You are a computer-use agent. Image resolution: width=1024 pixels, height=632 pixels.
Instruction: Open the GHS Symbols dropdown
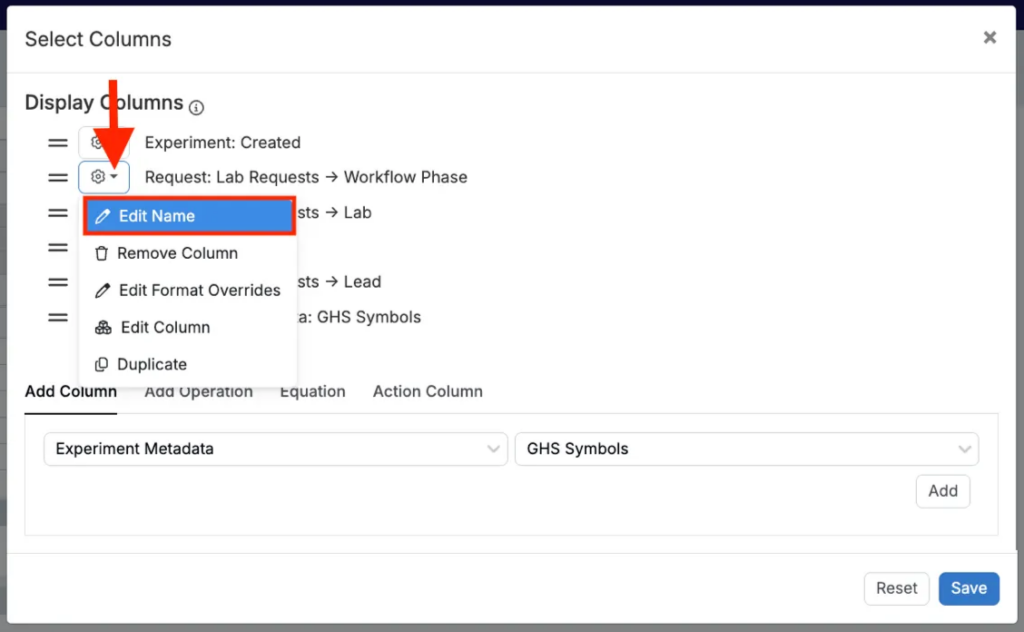point(745,449)
